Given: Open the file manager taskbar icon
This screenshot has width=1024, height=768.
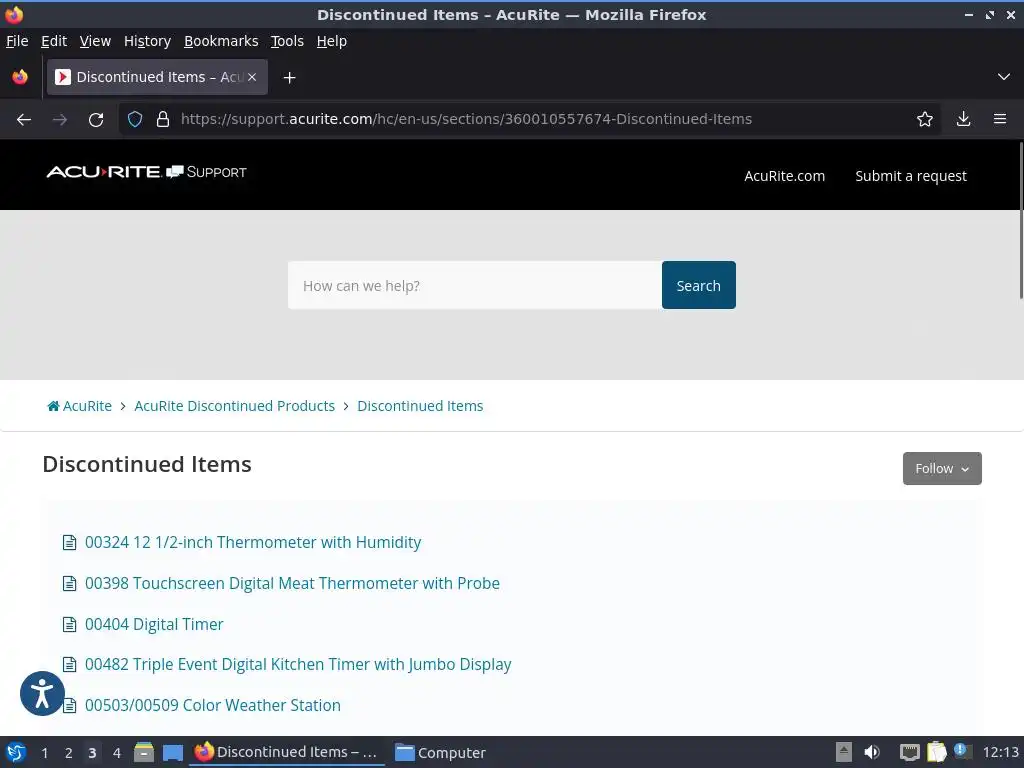Looking at the screenshot, I should (144, 752).
